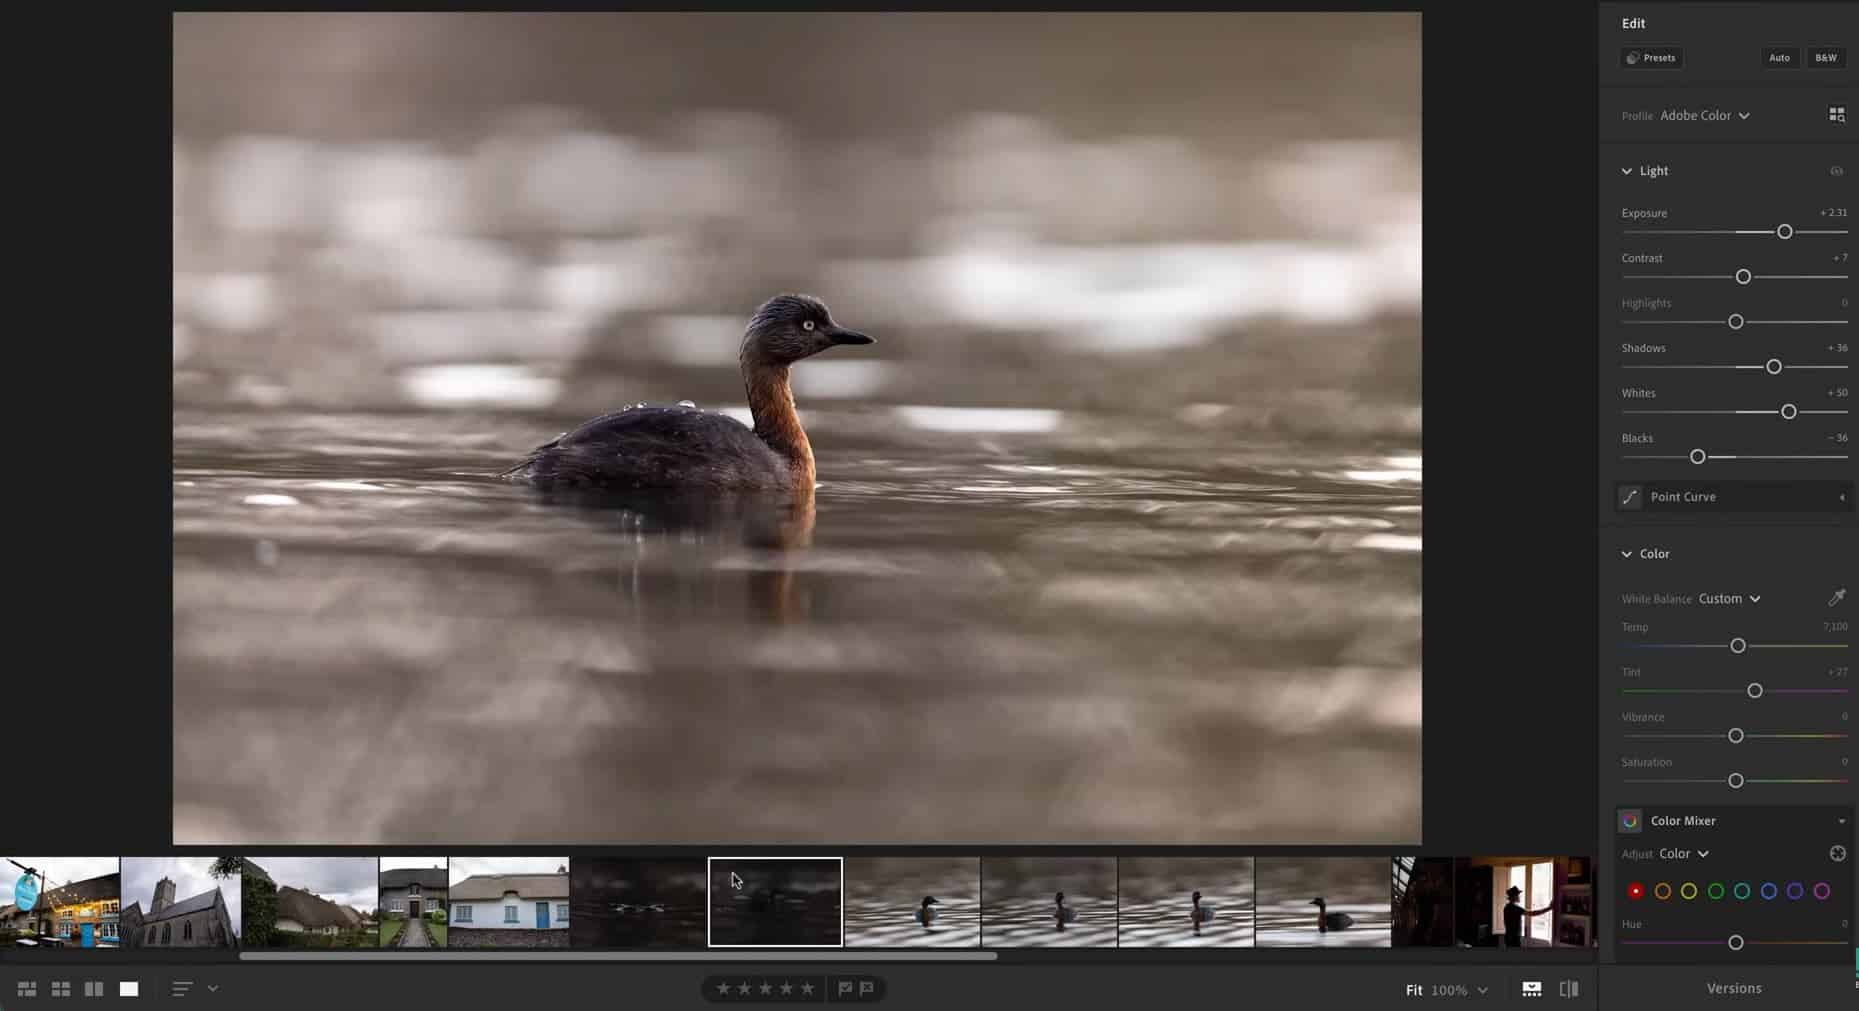Image resolution: width=1859 pixels, height=1011 pixels.
Task: Open the Point Curve tone icon
Action: (x=1630, y=497)
